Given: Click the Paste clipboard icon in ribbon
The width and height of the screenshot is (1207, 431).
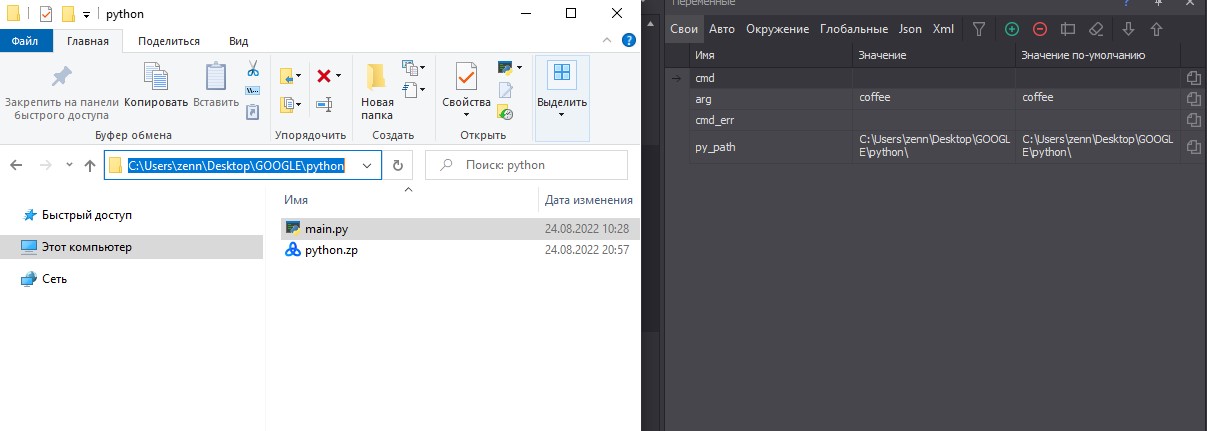Looking at the screenshot, I should pos(216,78).
